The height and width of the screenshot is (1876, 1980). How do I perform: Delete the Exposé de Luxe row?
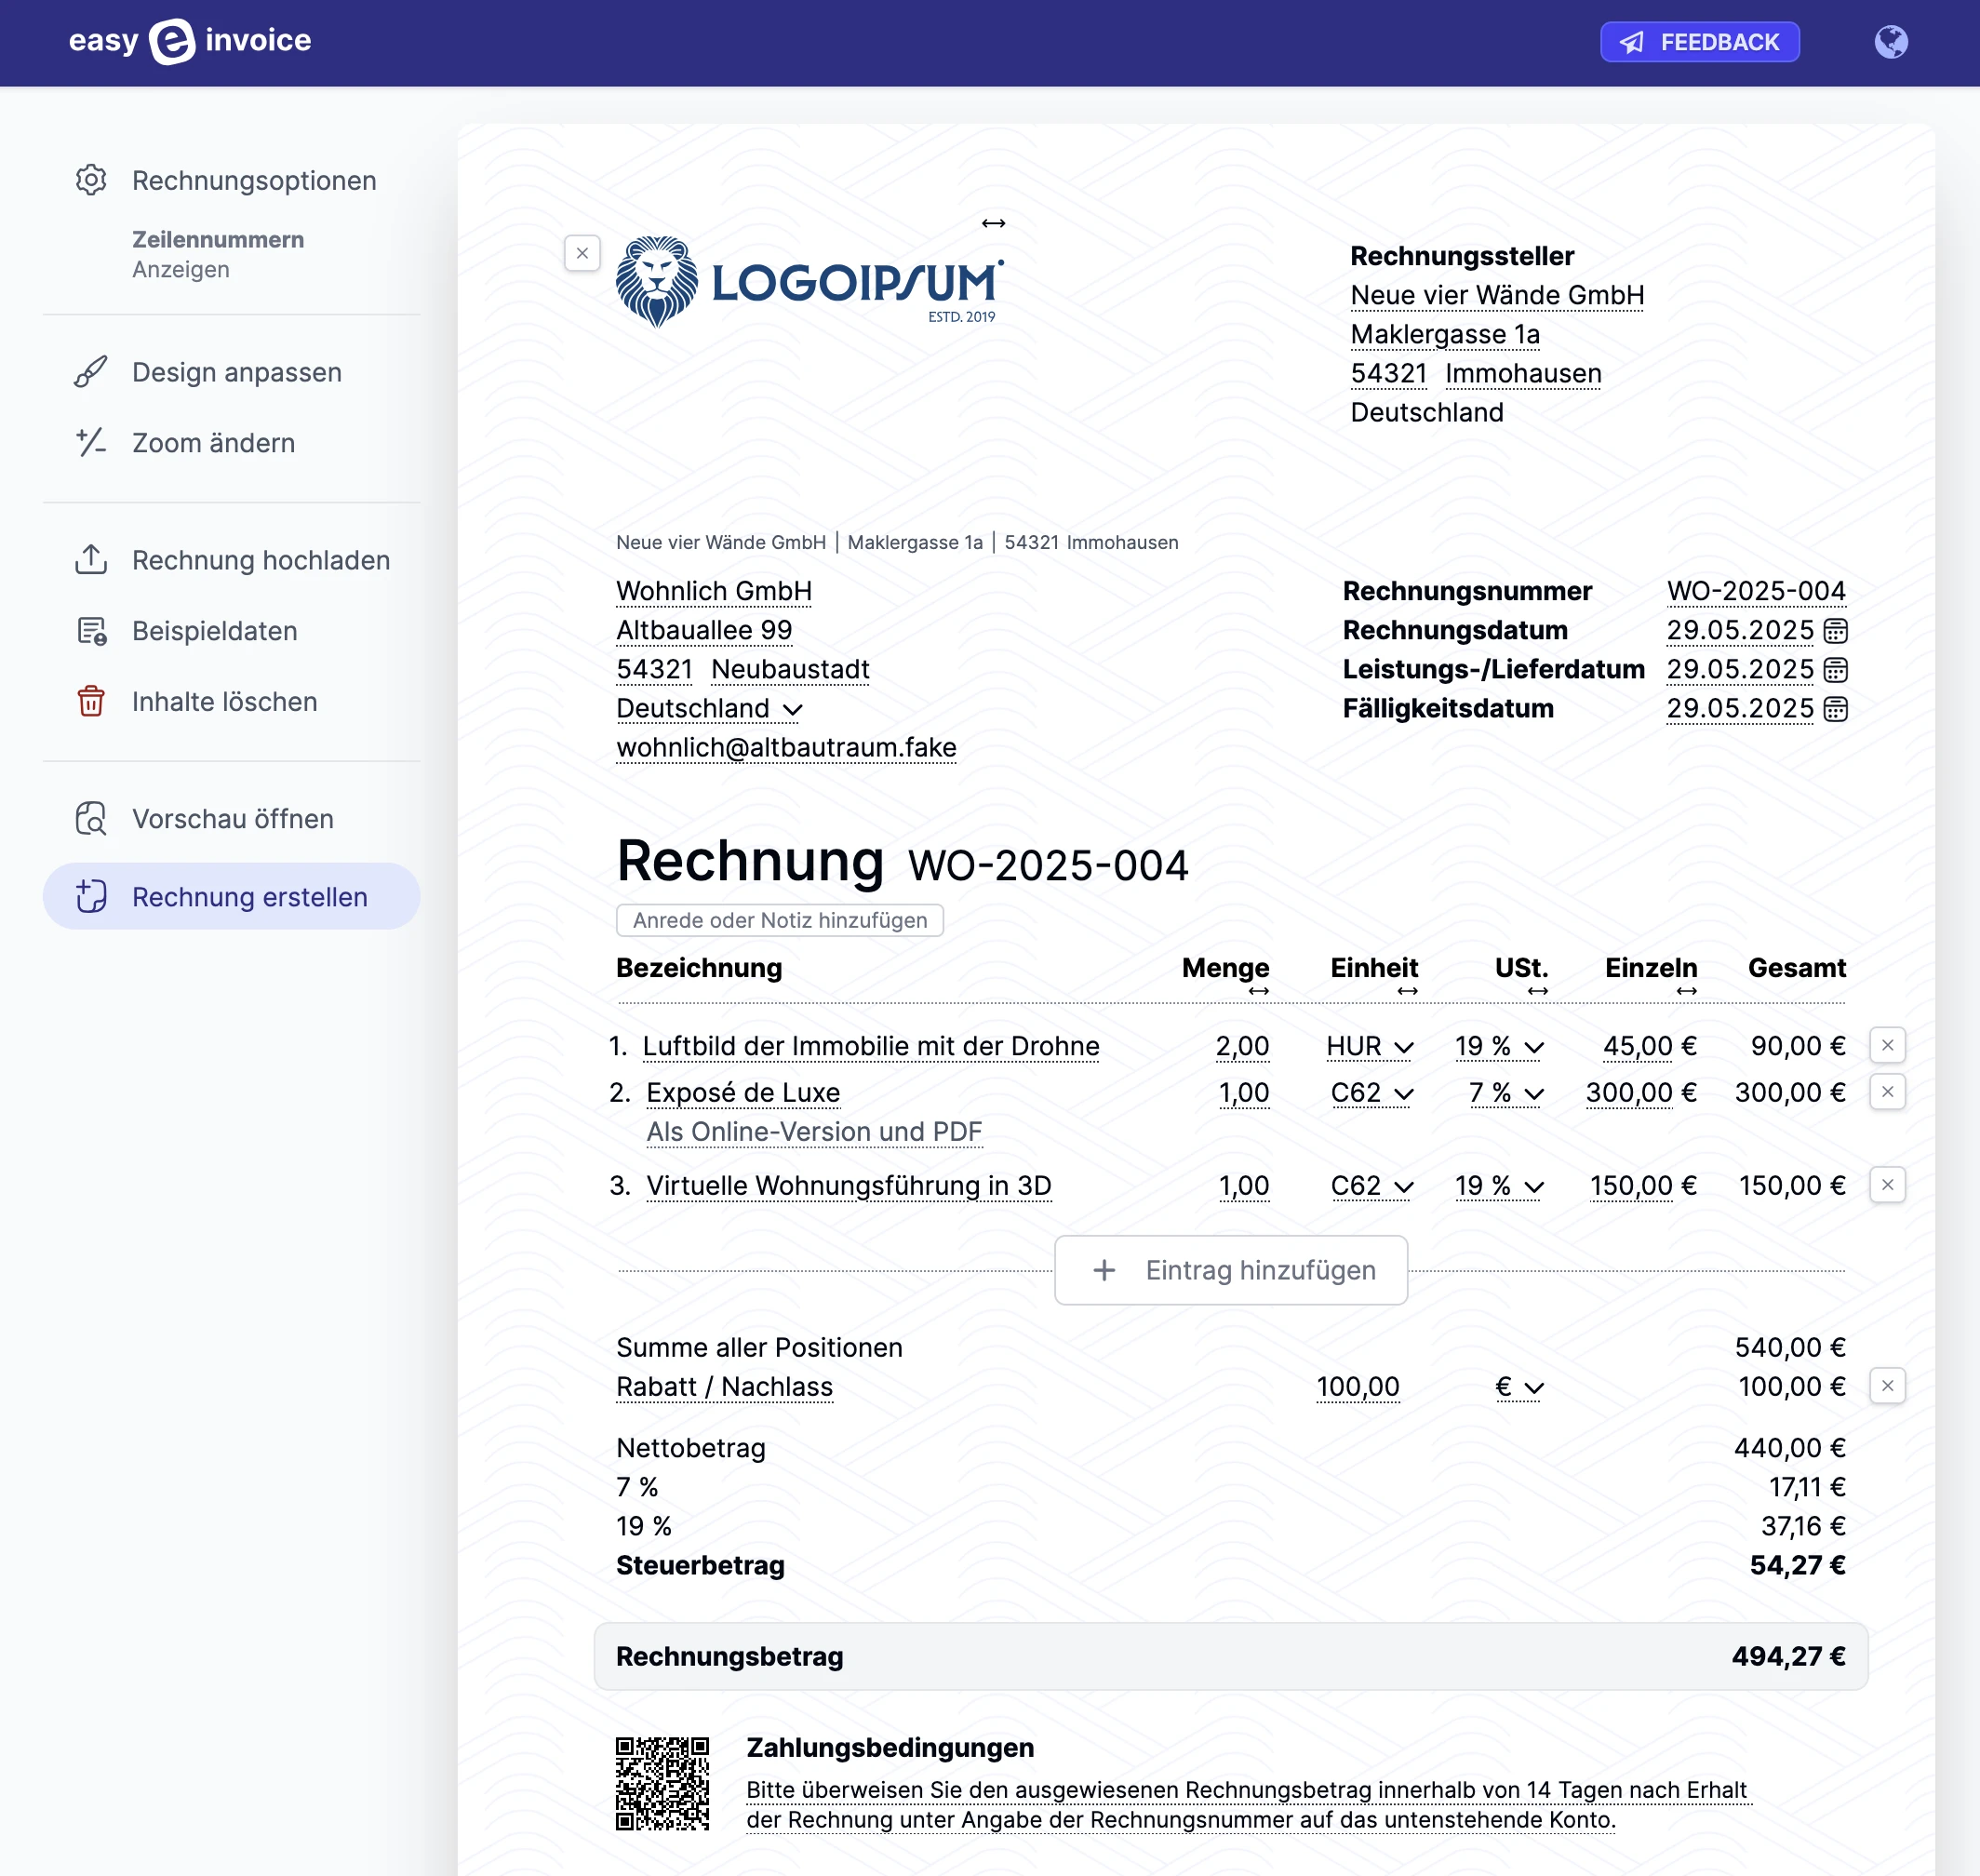click(x=1887, y=1091)
